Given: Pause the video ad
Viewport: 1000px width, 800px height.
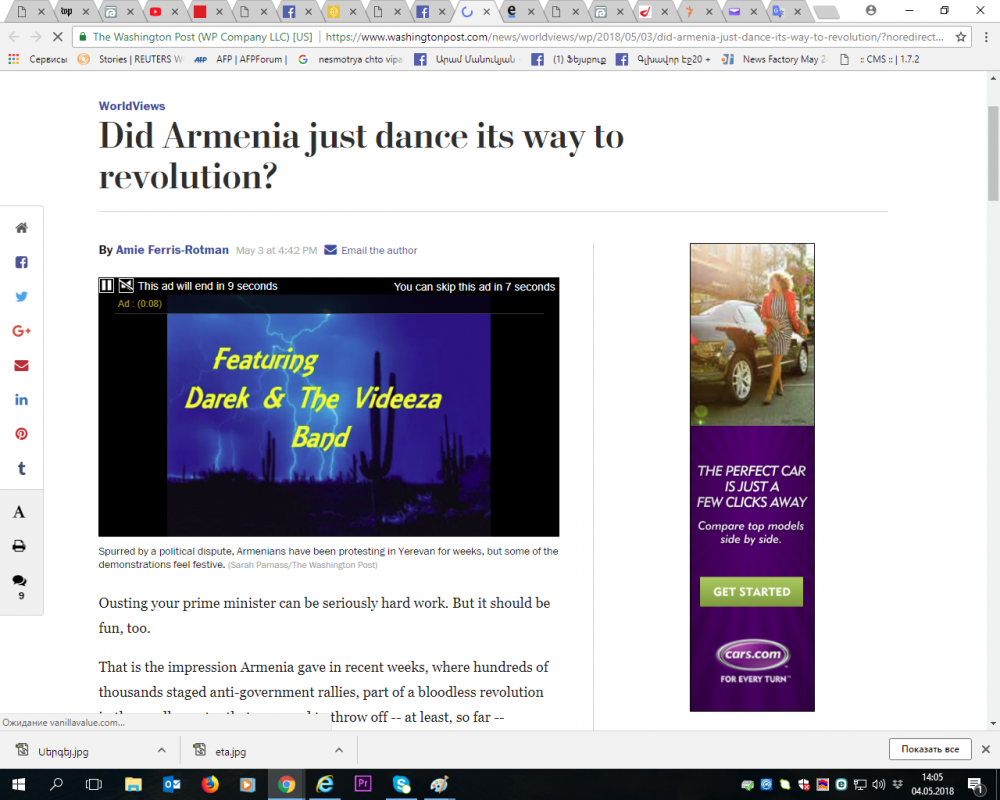Looking at the screenshot, I should click(x=107, y=286).
